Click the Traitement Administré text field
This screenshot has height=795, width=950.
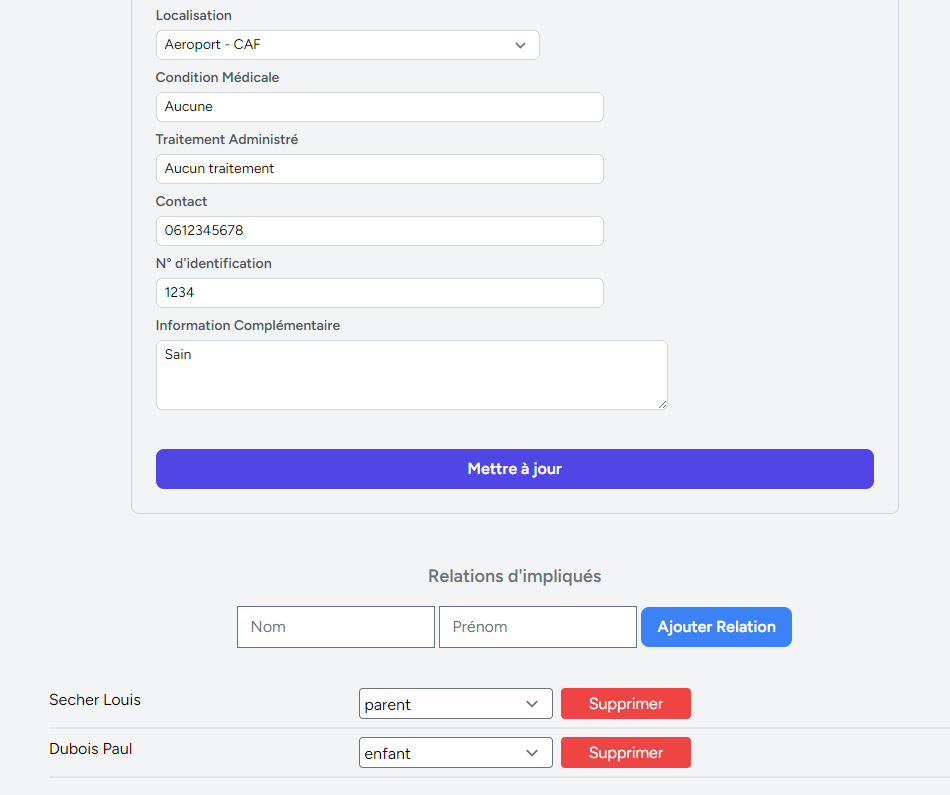379,169
